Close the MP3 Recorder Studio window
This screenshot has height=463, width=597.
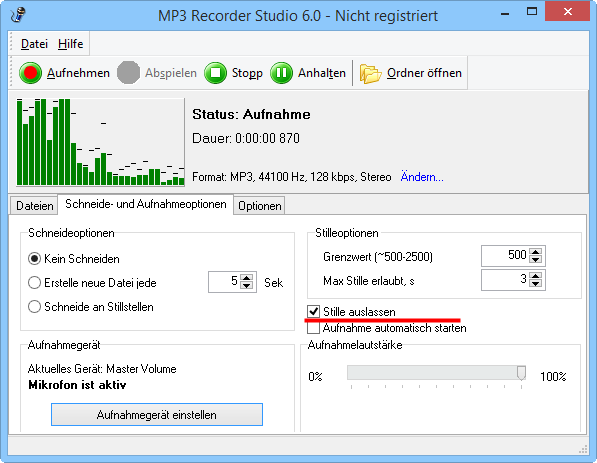coord(568,12)
